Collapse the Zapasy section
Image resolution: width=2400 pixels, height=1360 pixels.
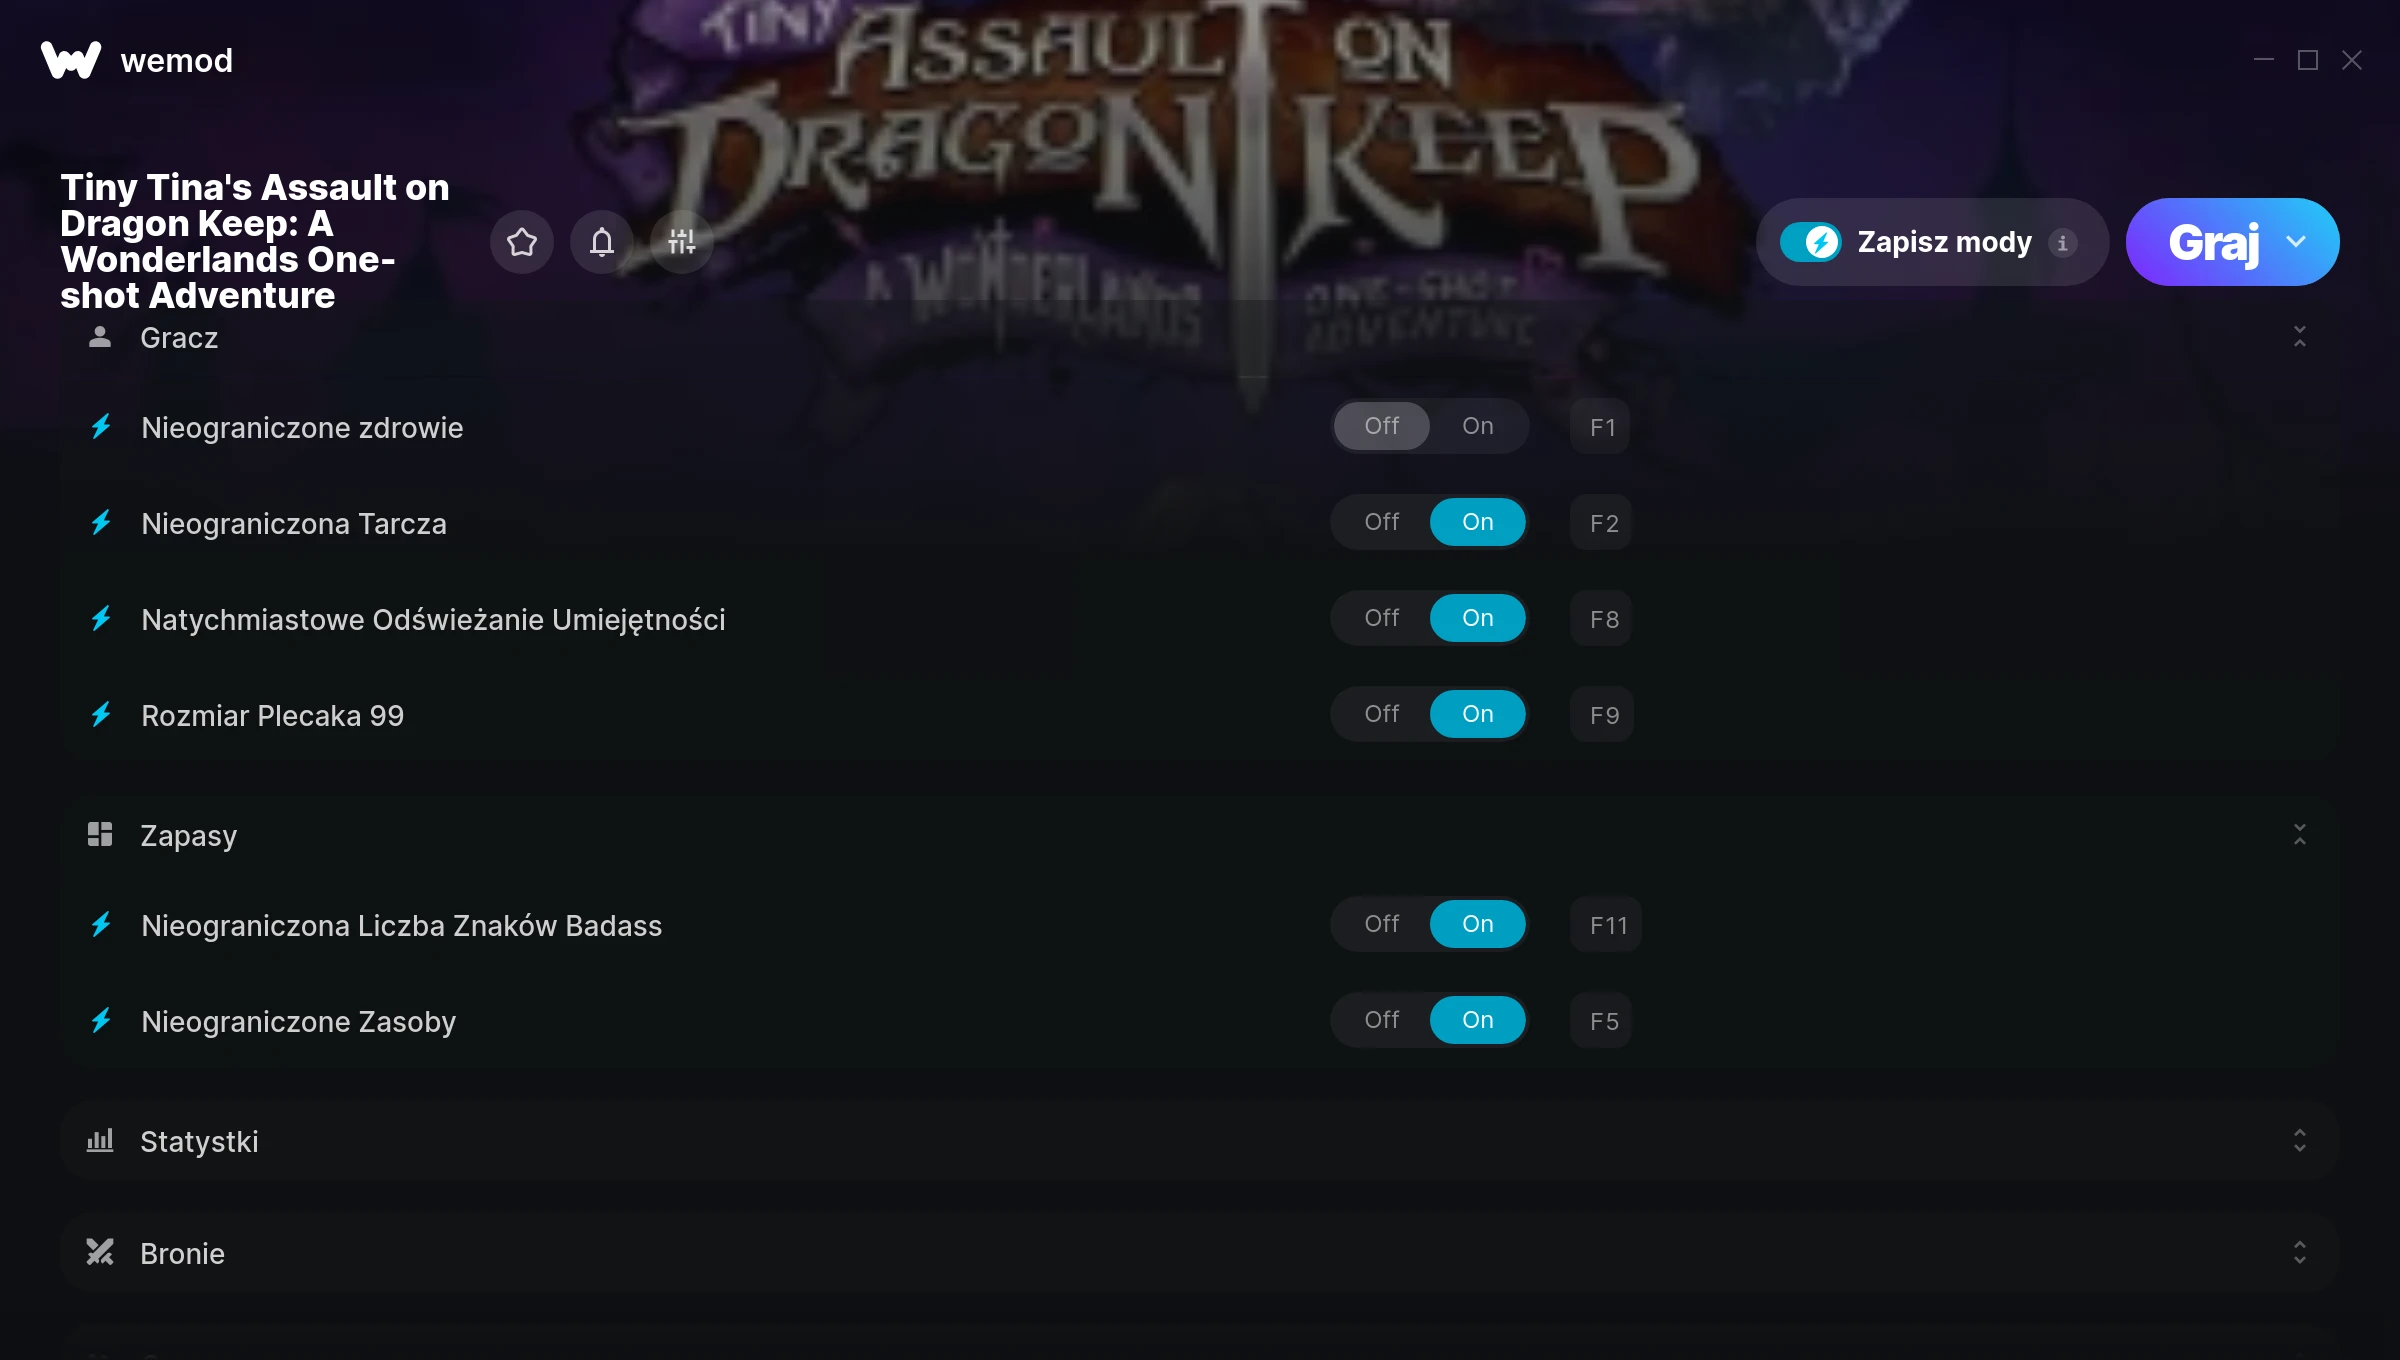pyautogui.click(x=2300, y=835)
